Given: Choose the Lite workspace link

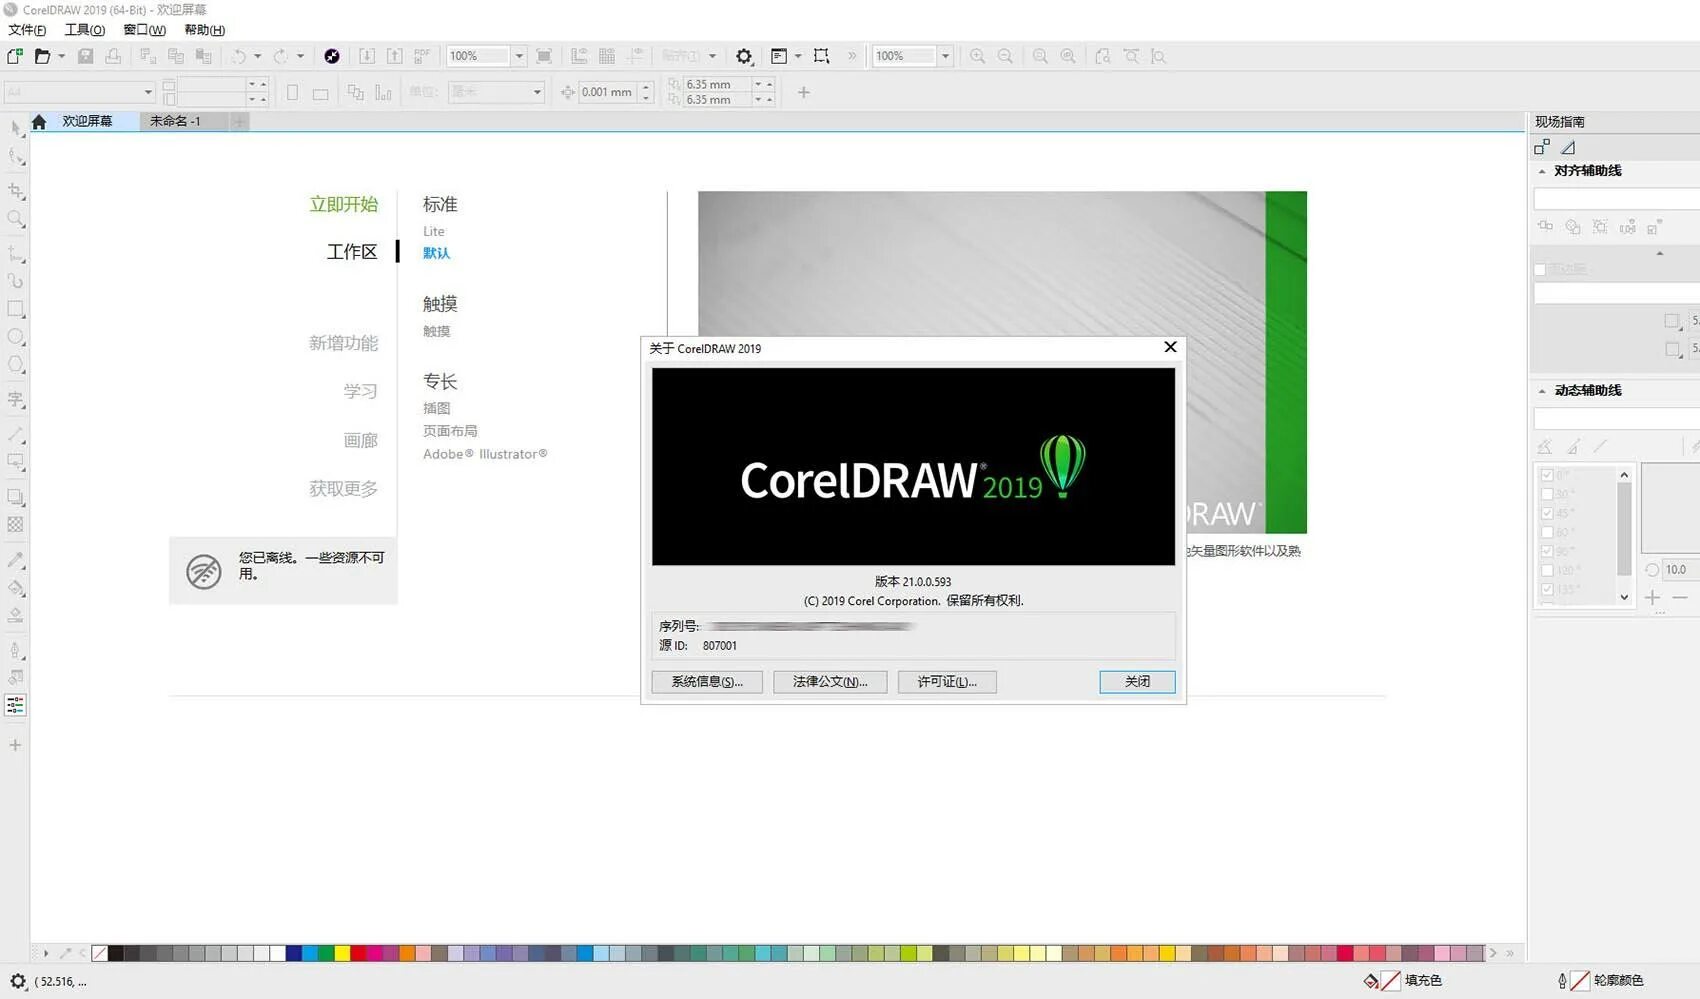Looking at the screenshot, I should pyautogui.click(x=434, y=231).
